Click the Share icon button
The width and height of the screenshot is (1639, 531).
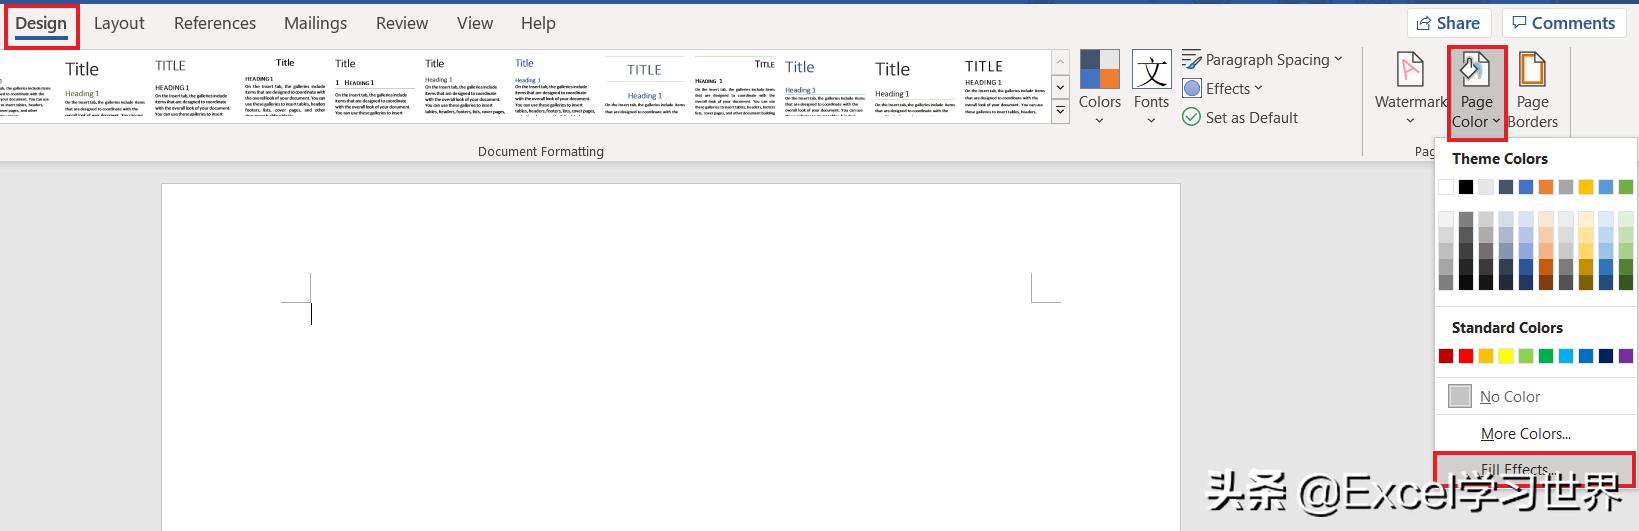click(1448, 23)
